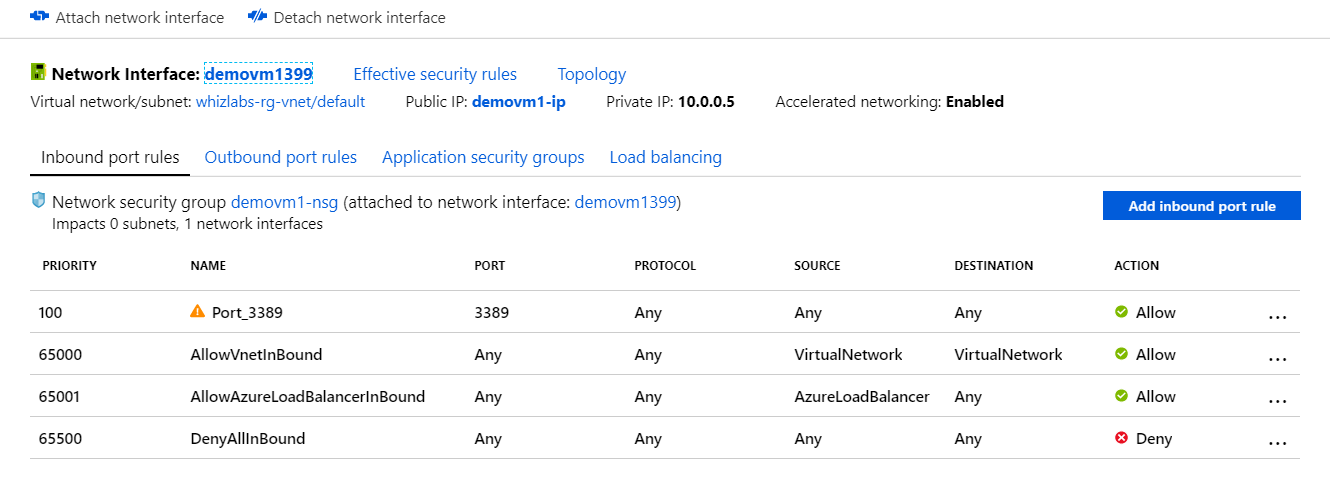Select the AllowVnetInBound rule name
1330x481 pixels.
(x=256, y=354)
